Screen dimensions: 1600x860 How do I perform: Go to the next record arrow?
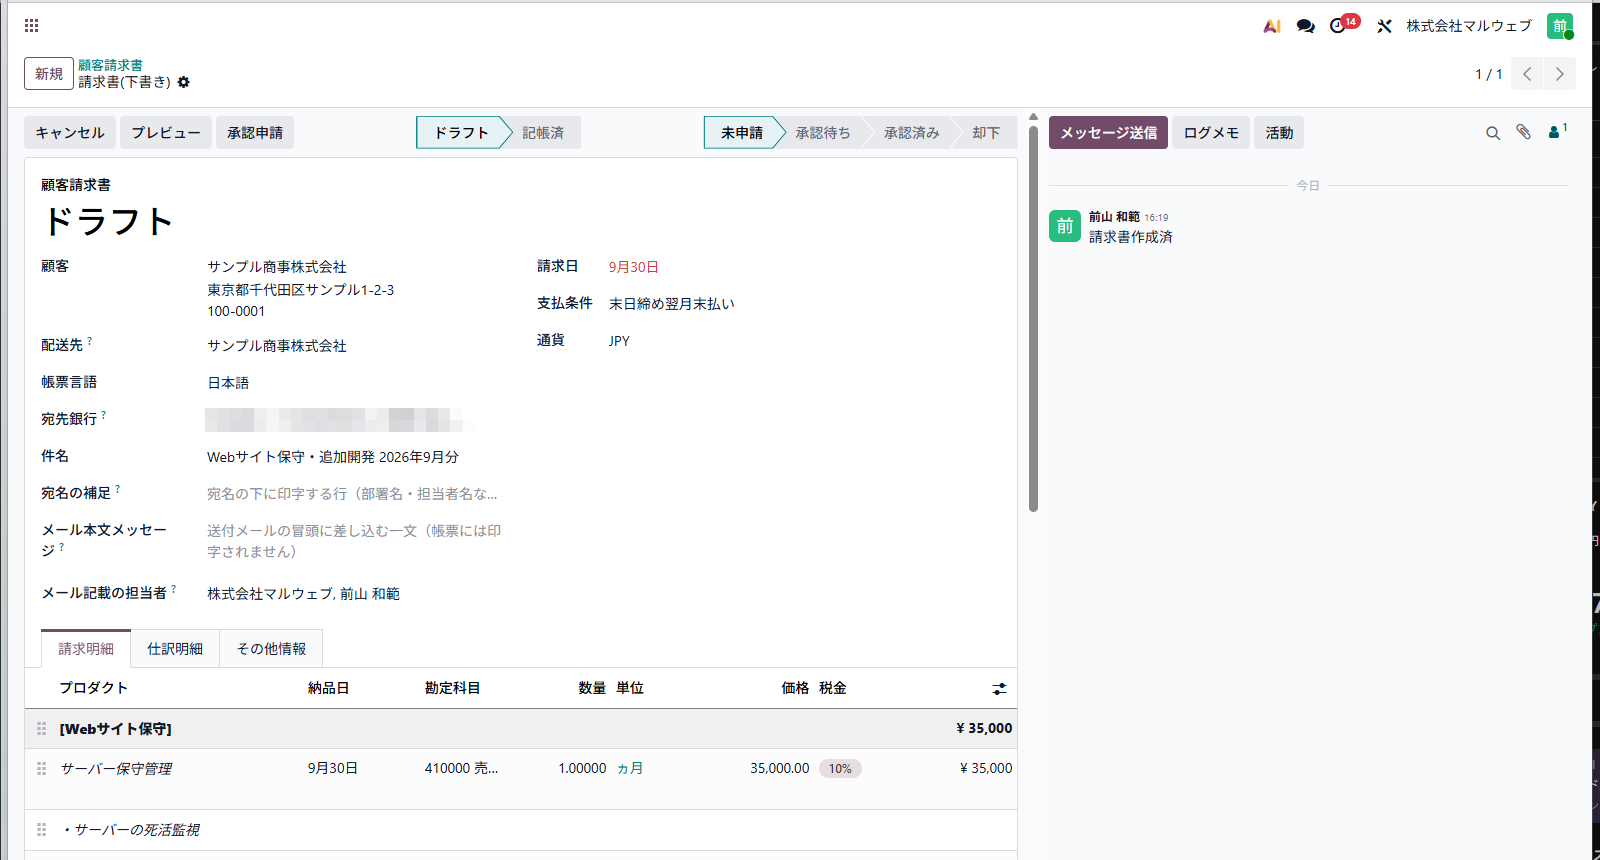click(x=1560, y=74)
